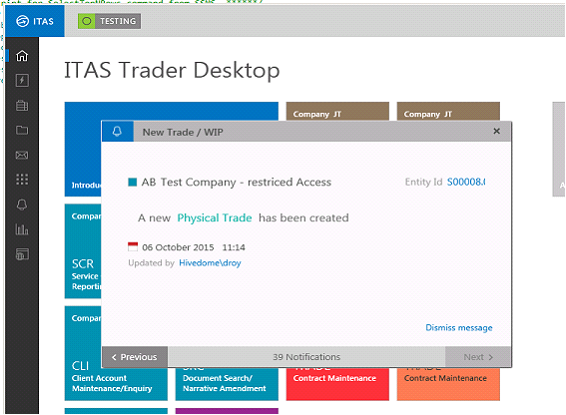
Task: Click the lightning bolt sidebar icon
Action: (x=22, y=80)
